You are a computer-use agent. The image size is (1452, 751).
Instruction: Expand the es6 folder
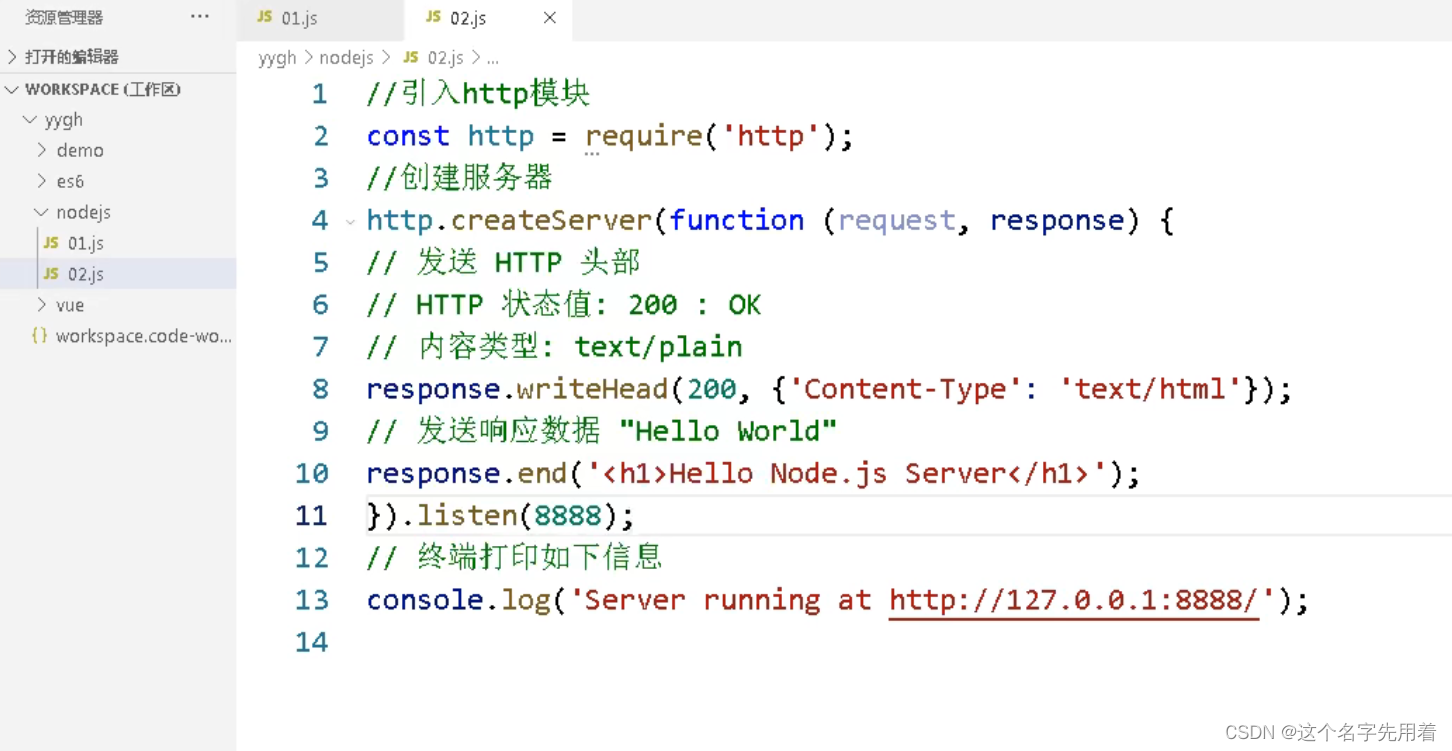tap(118, 181)
